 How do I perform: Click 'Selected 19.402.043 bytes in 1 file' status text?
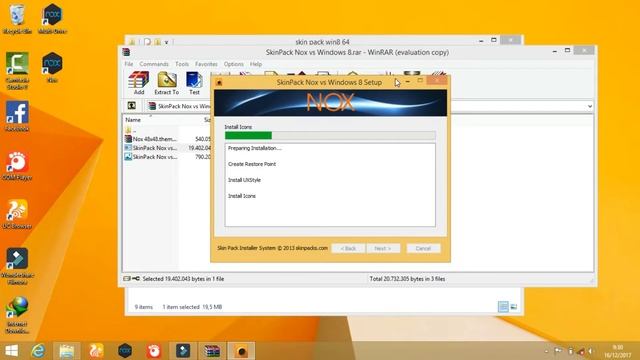tap(183, 279)
